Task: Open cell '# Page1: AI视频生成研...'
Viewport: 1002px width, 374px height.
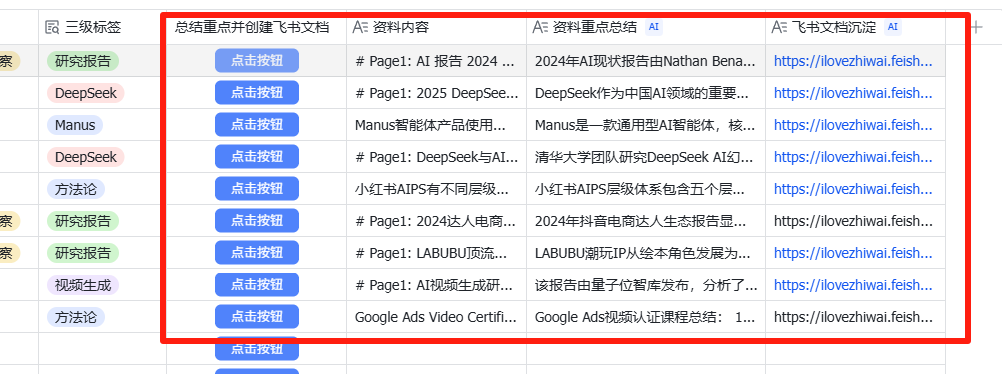Action: 436,284
